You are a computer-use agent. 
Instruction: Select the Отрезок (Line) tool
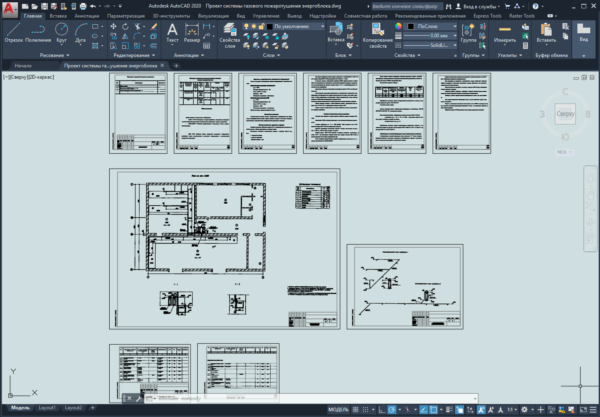[13, 32]
